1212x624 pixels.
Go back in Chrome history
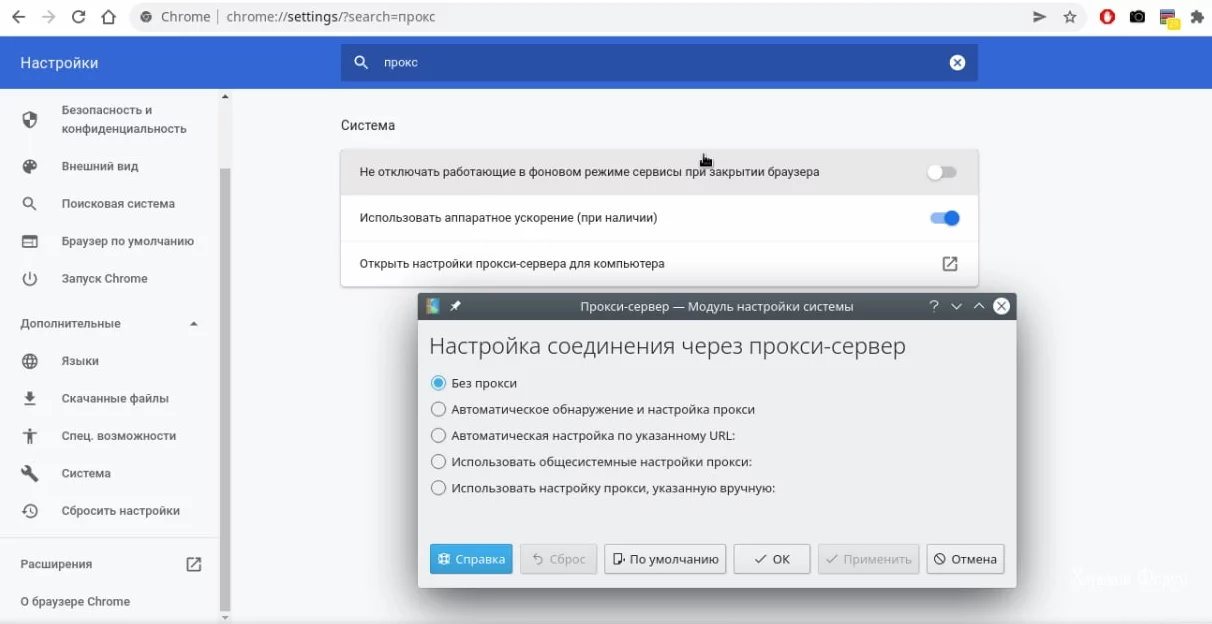click(18, 17)
